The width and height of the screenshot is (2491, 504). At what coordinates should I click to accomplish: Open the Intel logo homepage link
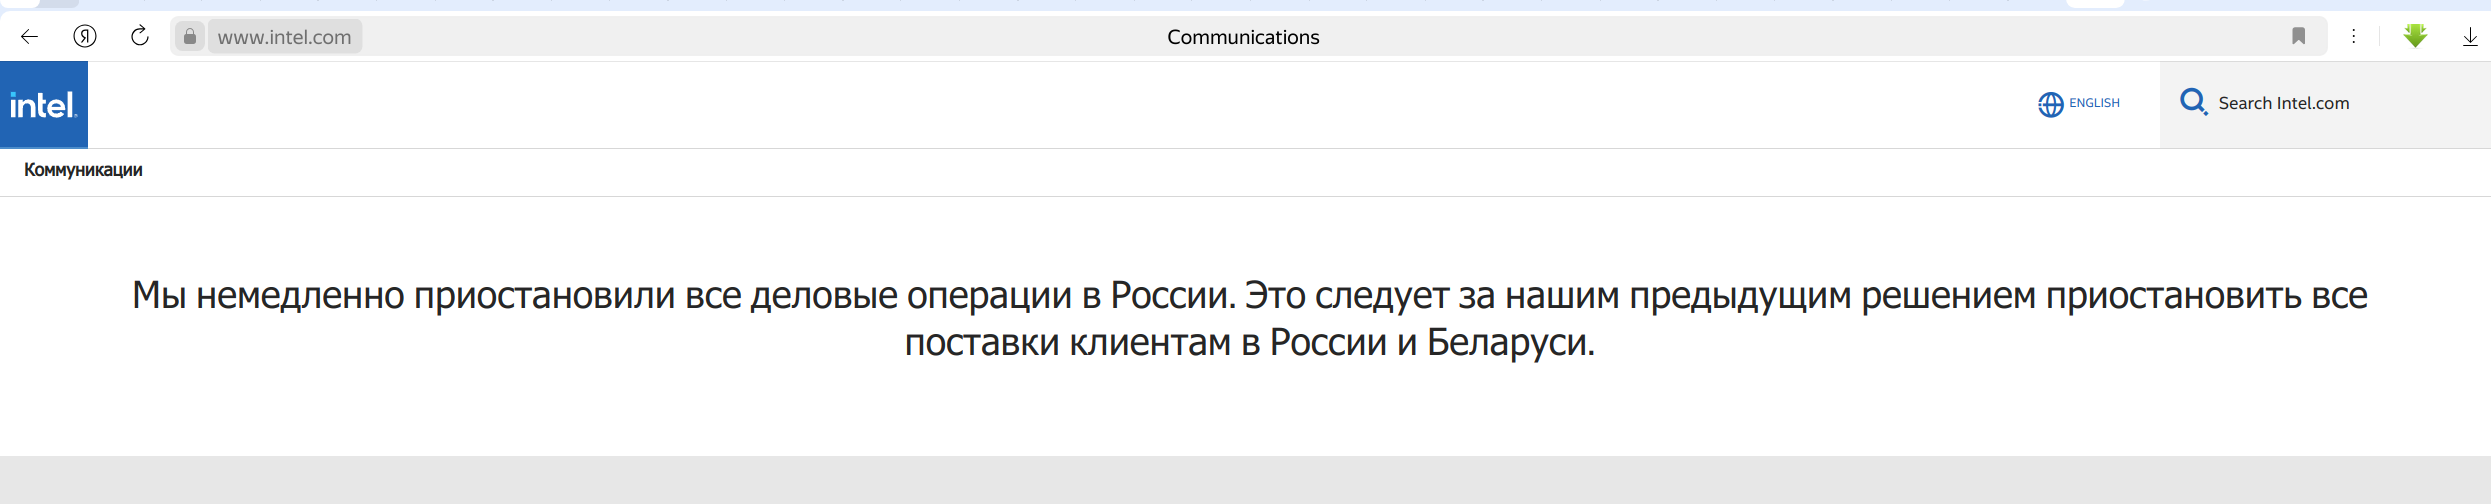tap(44, 105)
